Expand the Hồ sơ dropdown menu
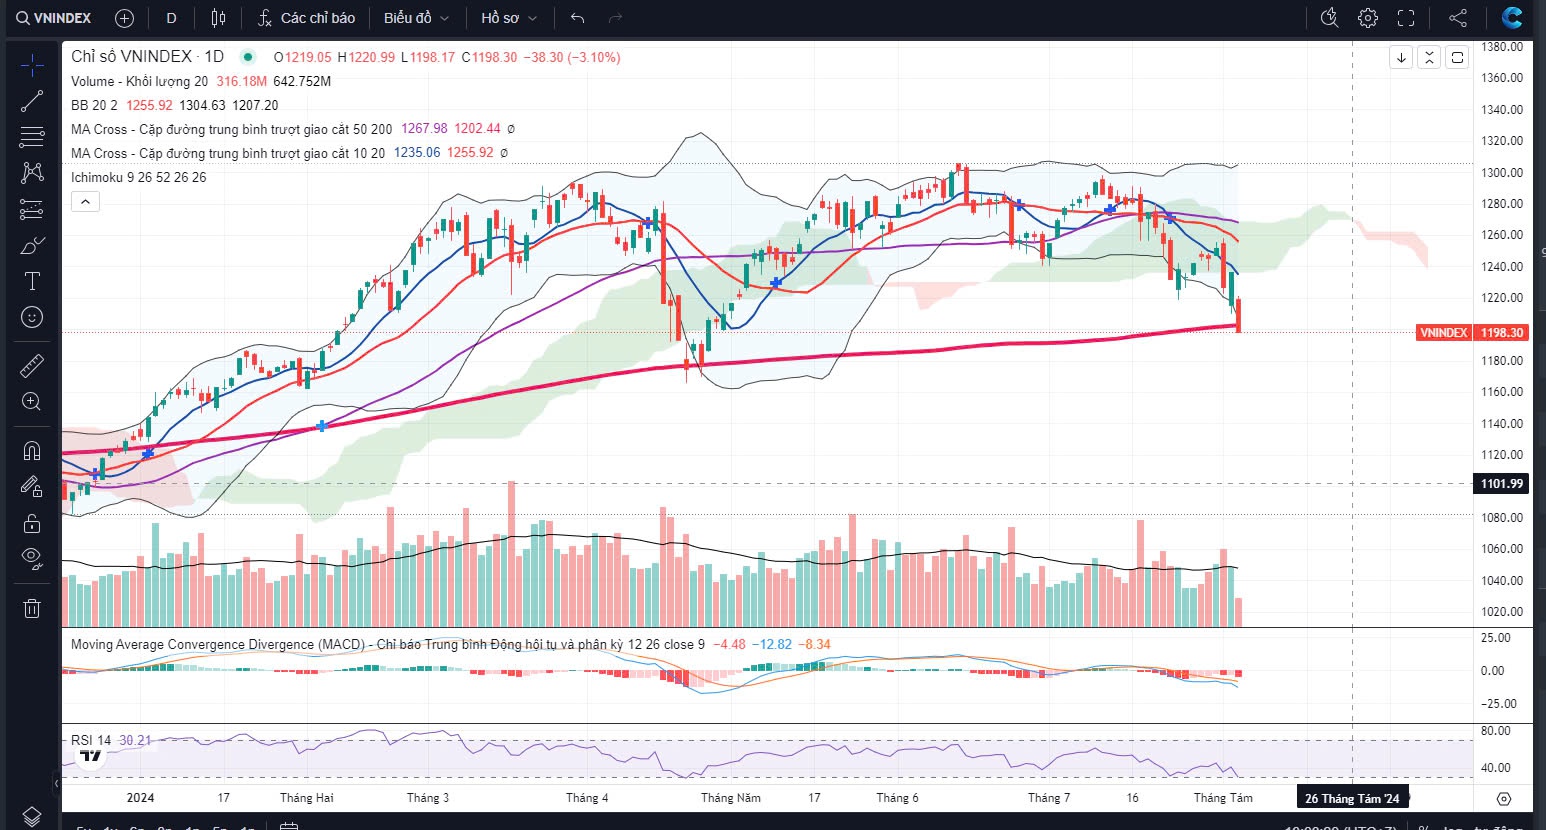 (x=508, y=18)
